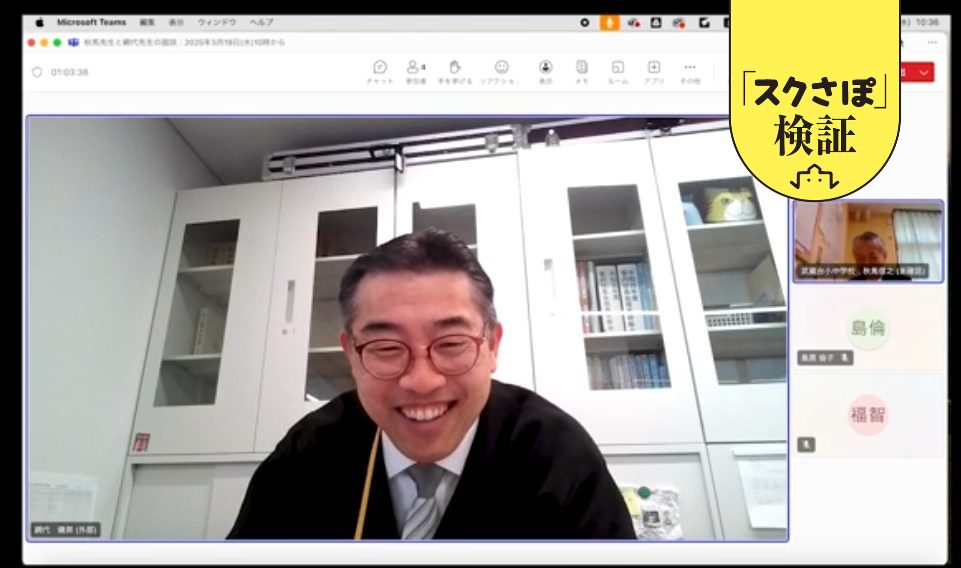Open the ヘルプ menu in menu bar

point(261,22)
